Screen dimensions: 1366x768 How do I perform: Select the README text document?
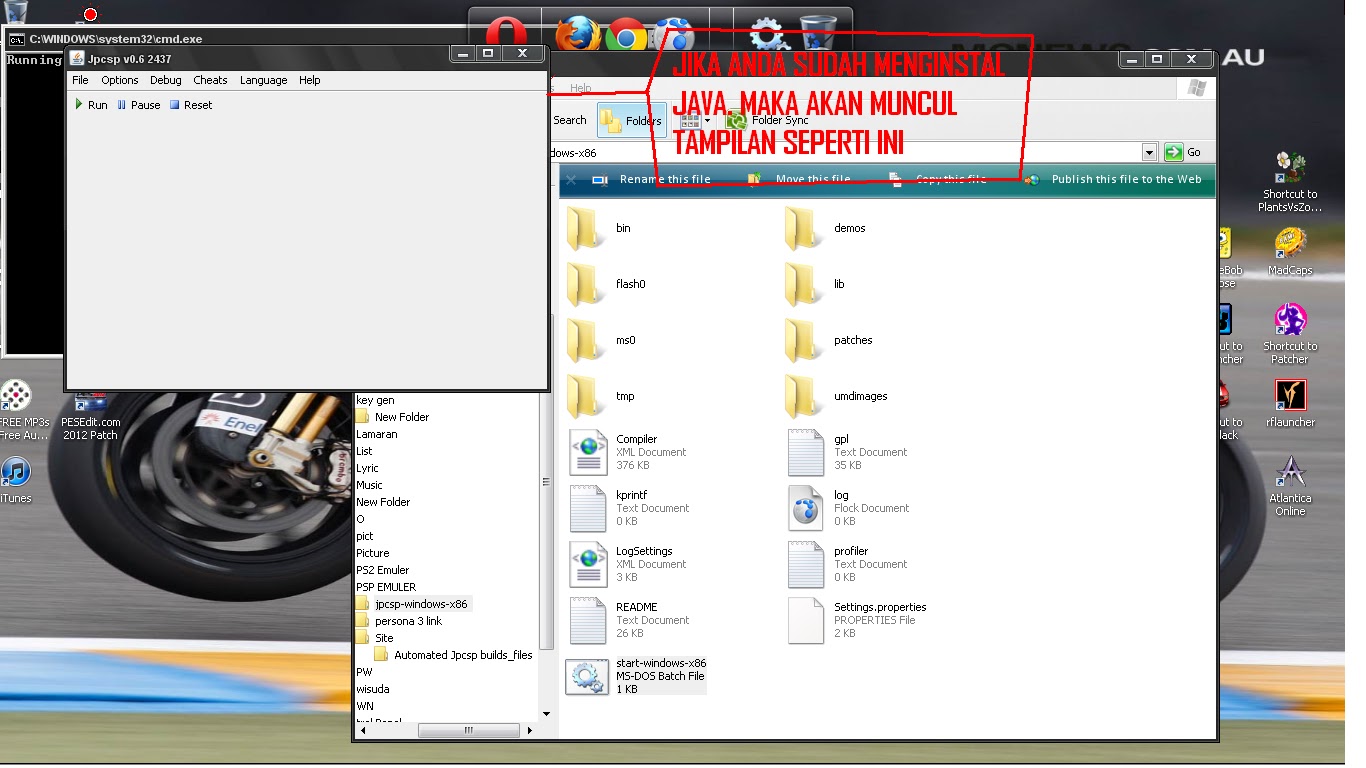[x=630, y=620]
